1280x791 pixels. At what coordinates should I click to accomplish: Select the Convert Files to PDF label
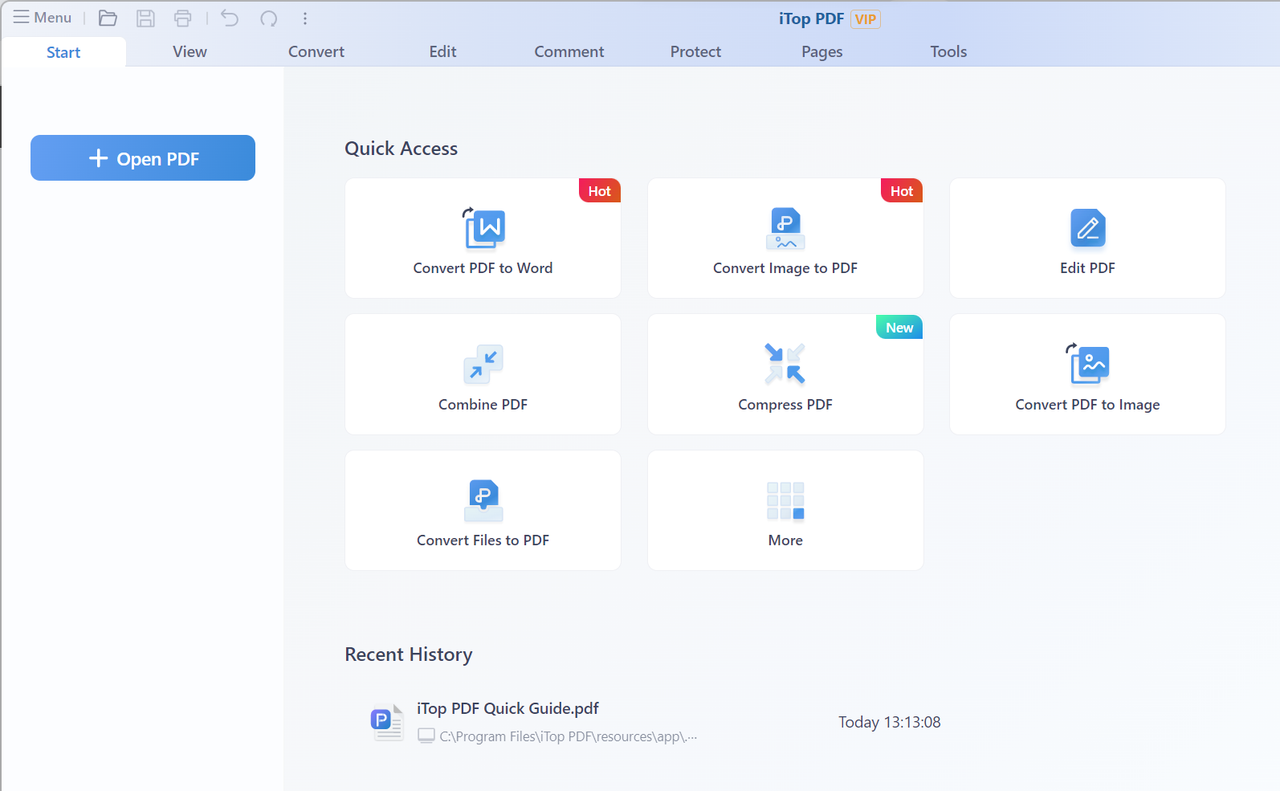click(x=483, y=540)
